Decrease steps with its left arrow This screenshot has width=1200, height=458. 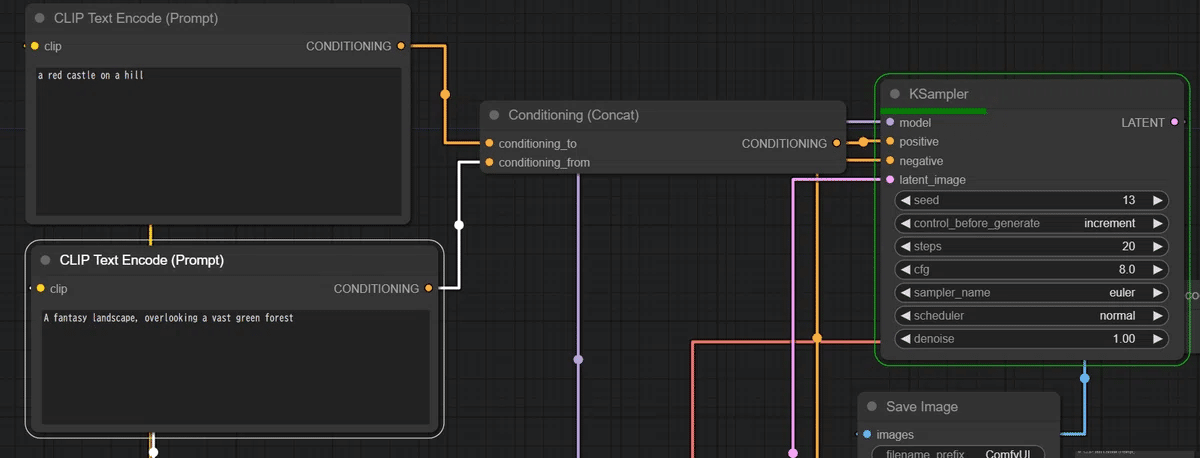point(906,247)
